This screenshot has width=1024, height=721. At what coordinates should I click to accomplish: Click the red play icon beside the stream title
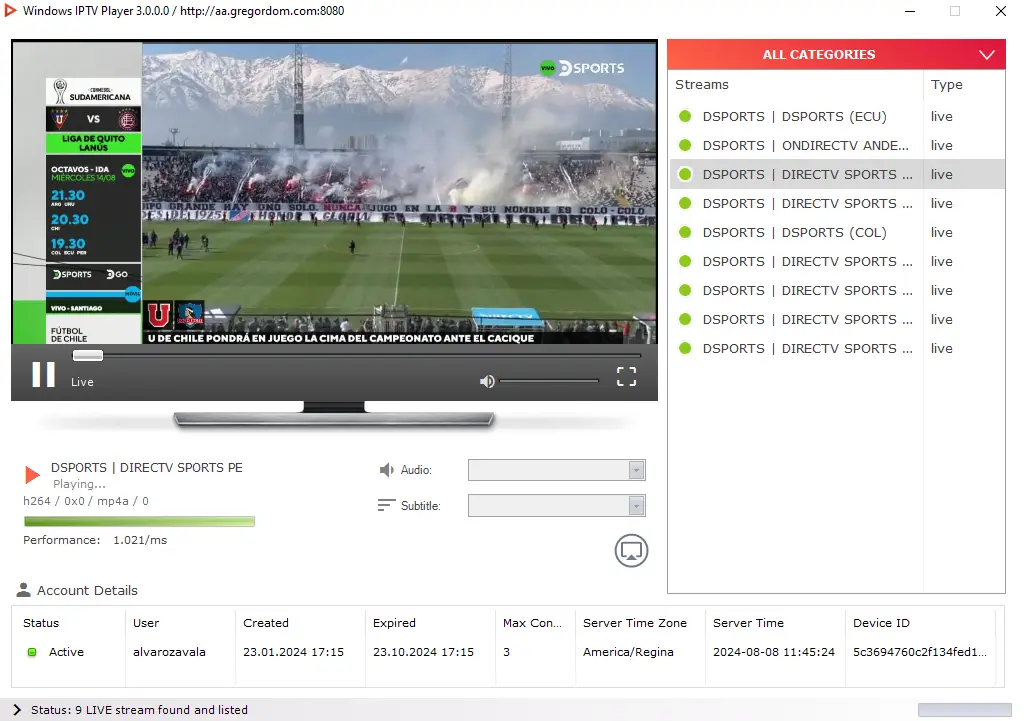[32, 475]
